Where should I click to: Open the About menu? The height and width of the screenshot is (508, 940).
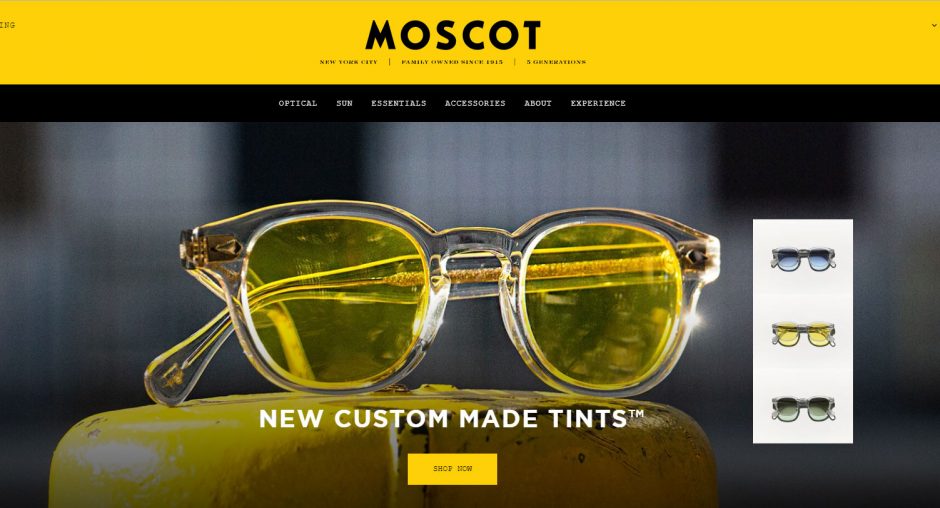(x=538, y=103)
